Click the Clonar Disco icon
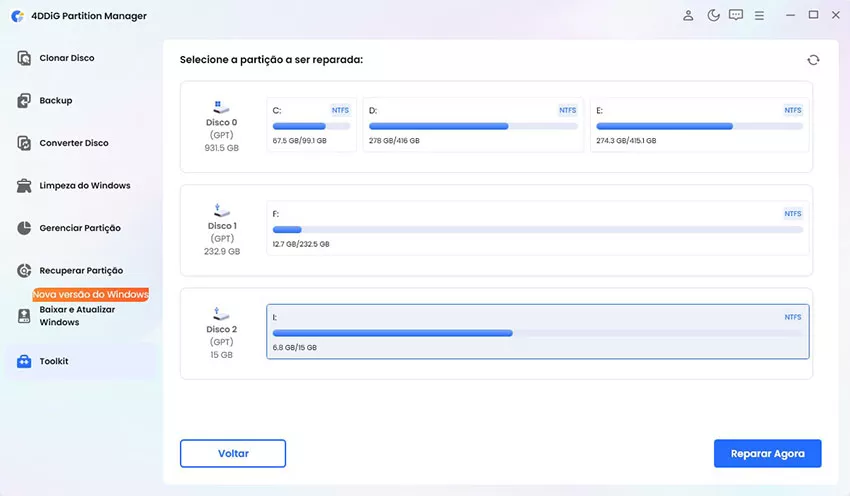Image resolution: width=850 pixels, height=496 pixels. [x=24, y=58]
